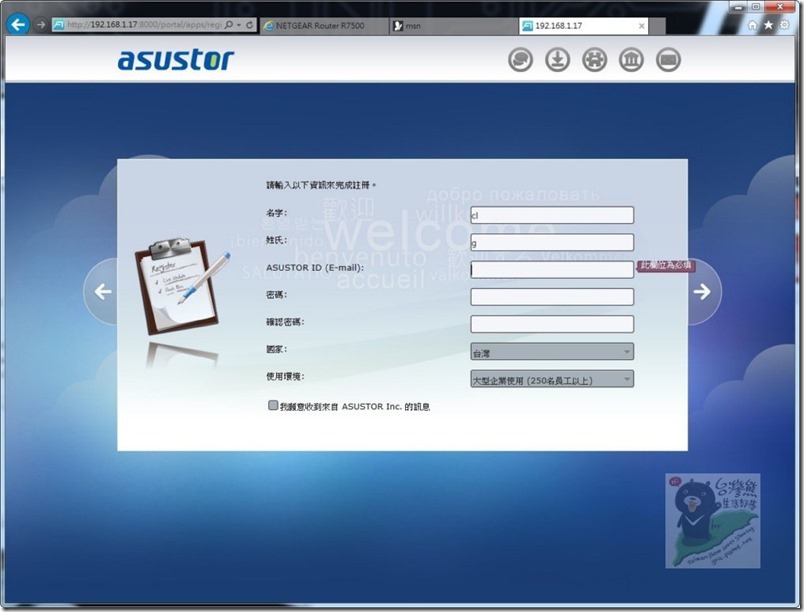Viewport: 804px width, 612px height.
Task: Switch to the NETGEAR Router R7500 tab
Action: point(324,26)
